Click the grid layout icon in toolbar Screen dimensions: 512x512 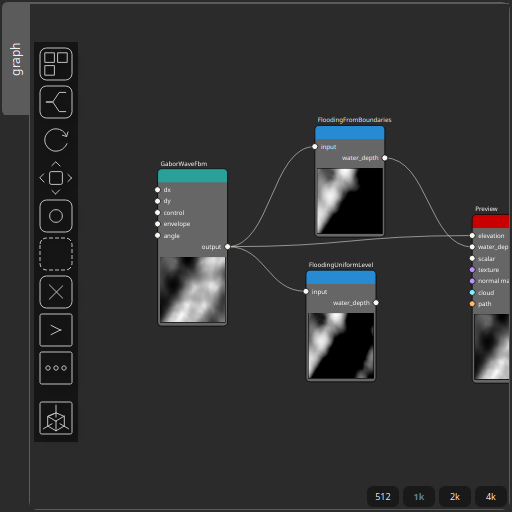pyautogui.click(x=56, y=64)
